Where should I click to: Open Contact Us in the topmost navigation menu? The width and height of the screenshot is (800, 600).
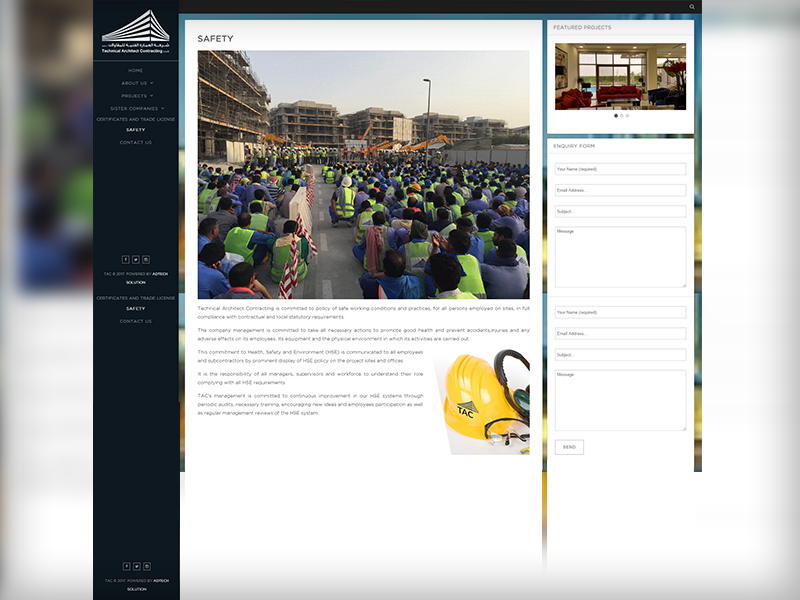click(x=135, y=142)
